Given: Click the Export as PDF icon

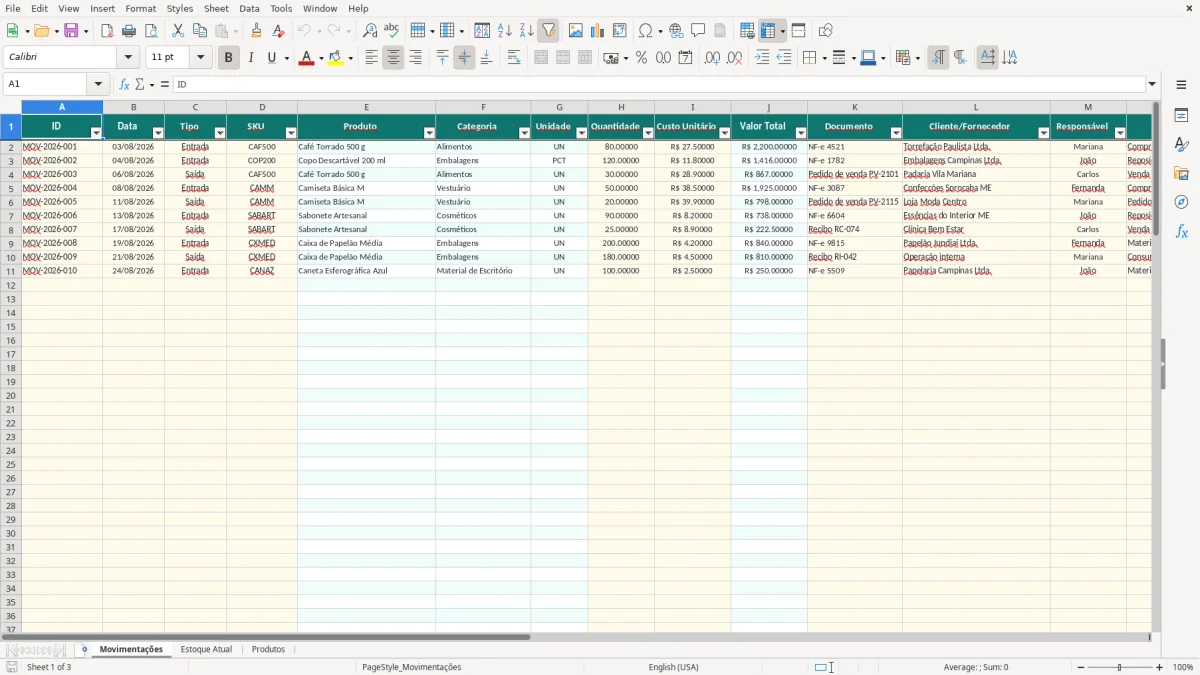Looking at the screenshot, I should (107, 31).
